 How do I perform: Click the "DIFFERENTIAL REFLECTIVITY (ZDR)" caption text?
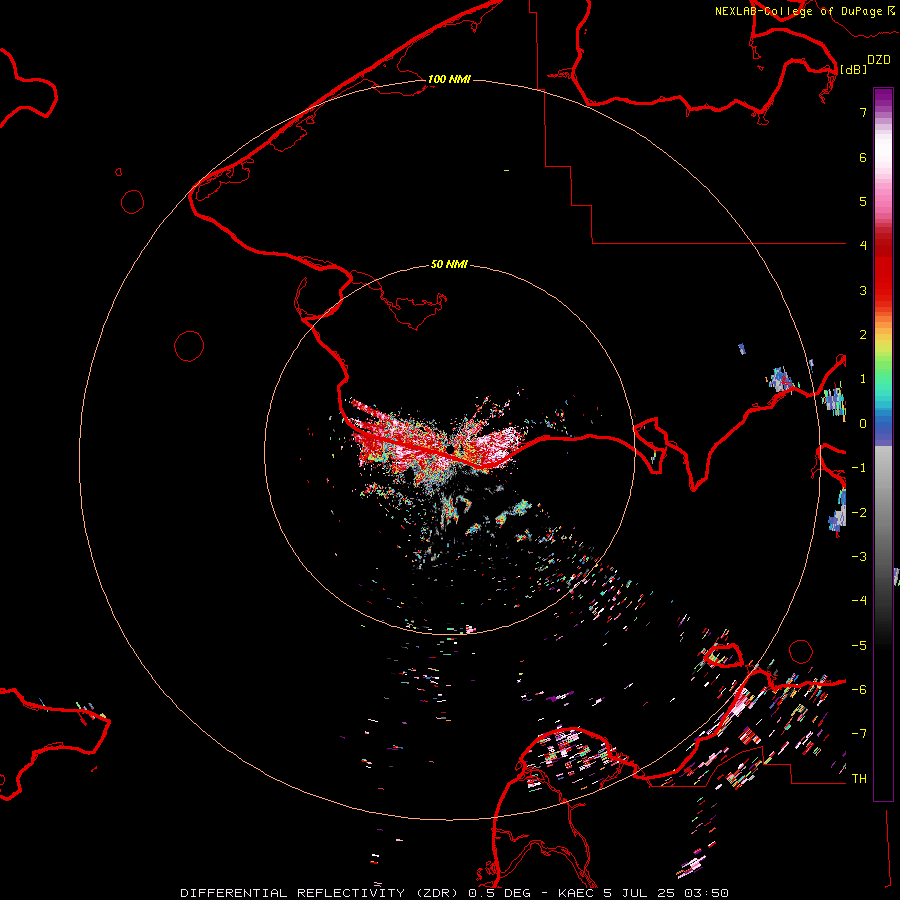point(322,893)
